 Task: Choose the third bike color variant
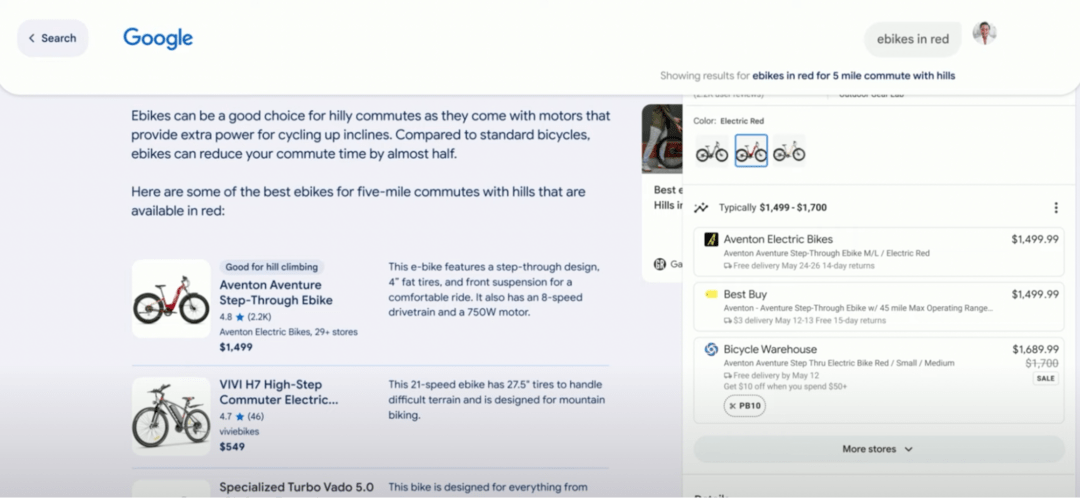tap(789, 151)
